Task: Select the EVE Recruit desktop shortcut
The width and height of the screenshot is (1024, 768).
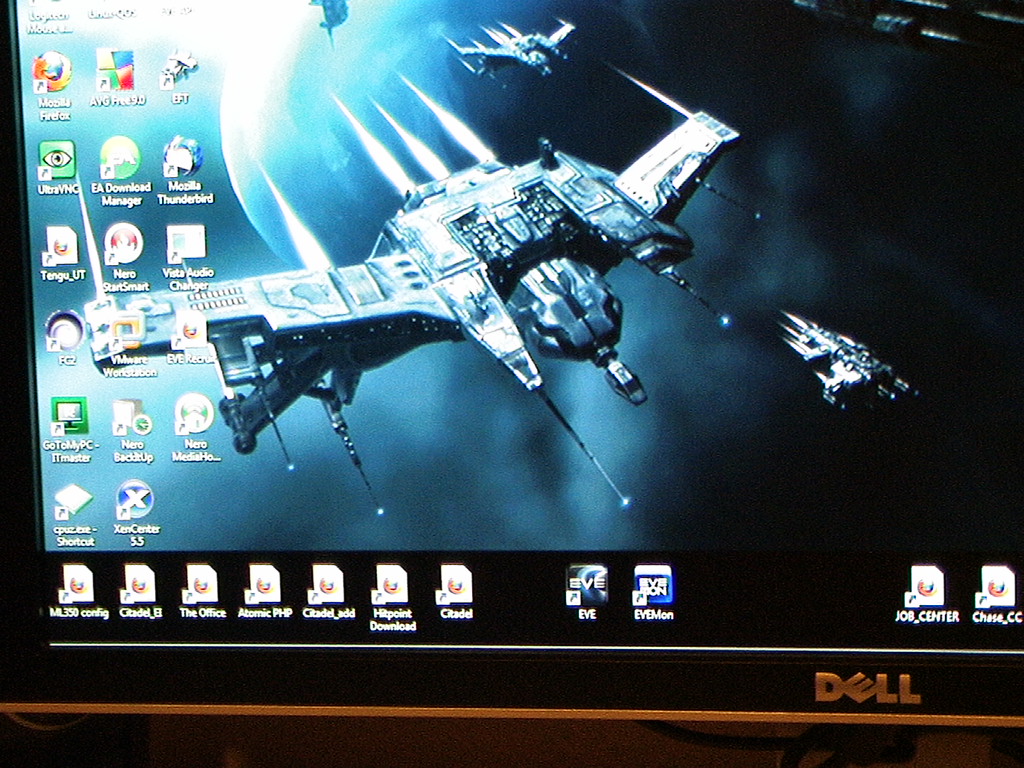Action: [191, 336]
